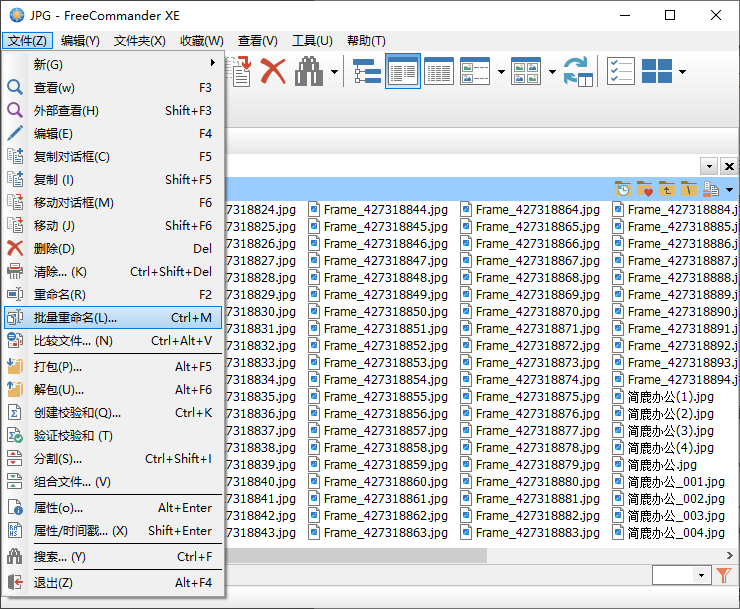Expand the 新(G) submenu arrow
Image resolution: width=740 pixels, height=609 pixels.
213,64
